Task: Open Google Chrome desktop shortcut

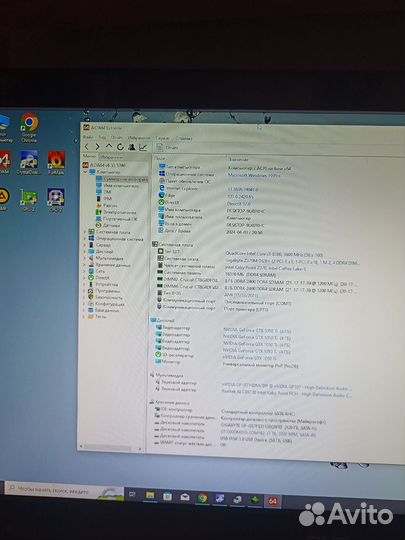Action: [29, 127]
